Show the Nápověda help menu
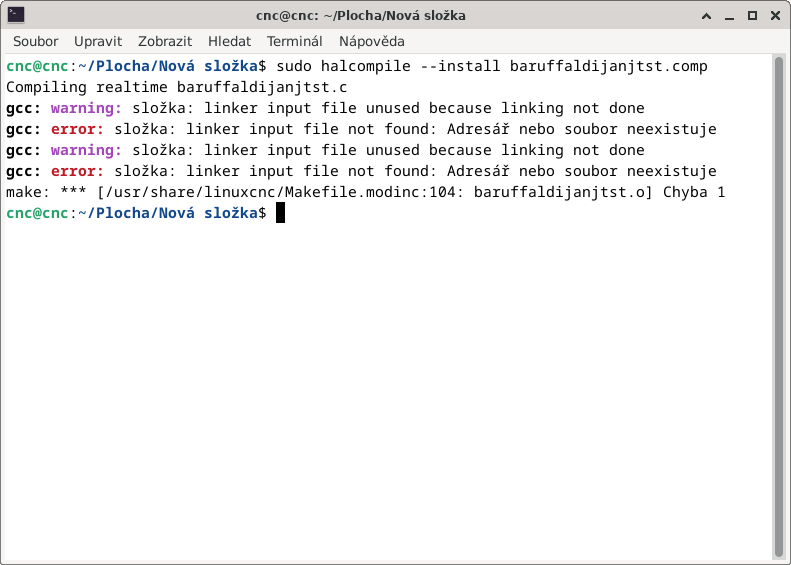Viewport: 791px width, 565px height. coord(372,41)
